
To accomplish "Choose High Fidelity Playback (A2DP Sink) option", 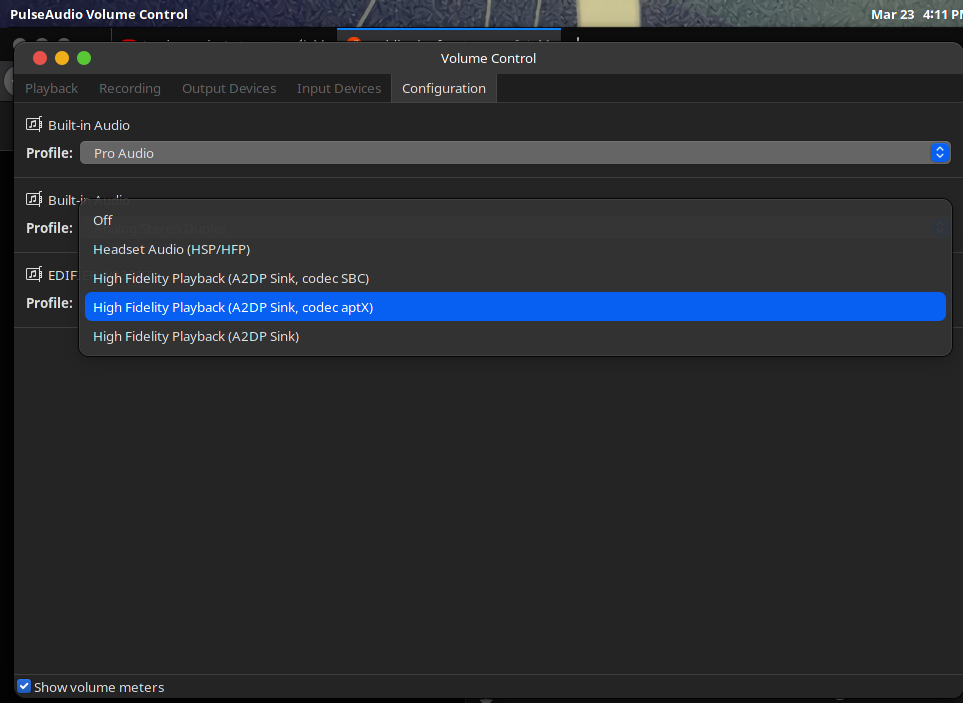I will (515, 336).
